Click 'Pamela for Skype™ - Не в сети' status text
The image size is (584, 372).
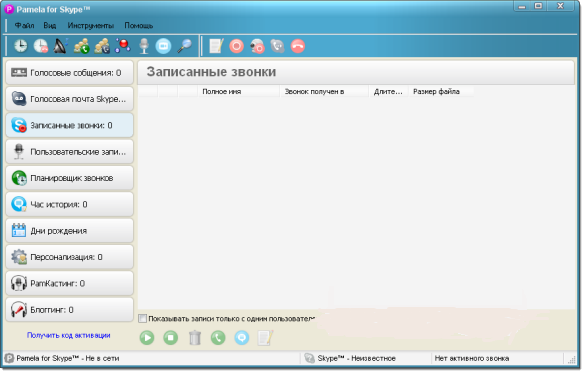68,358
